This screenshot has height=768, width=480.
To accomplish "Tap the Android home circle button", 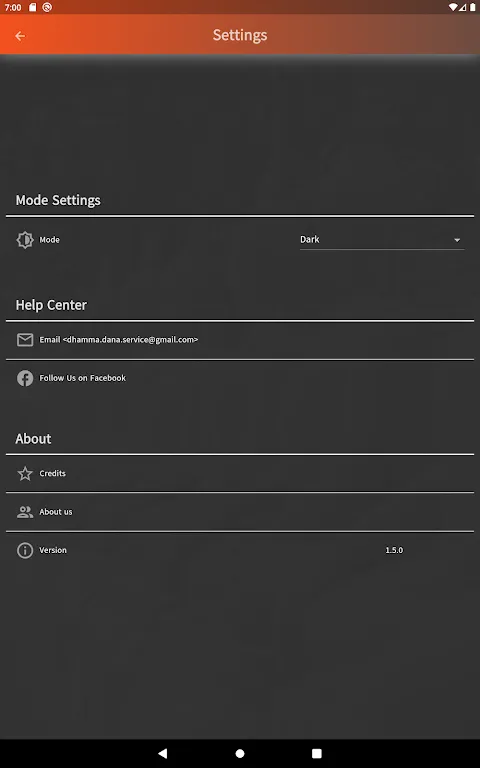I will click(240, 753).
